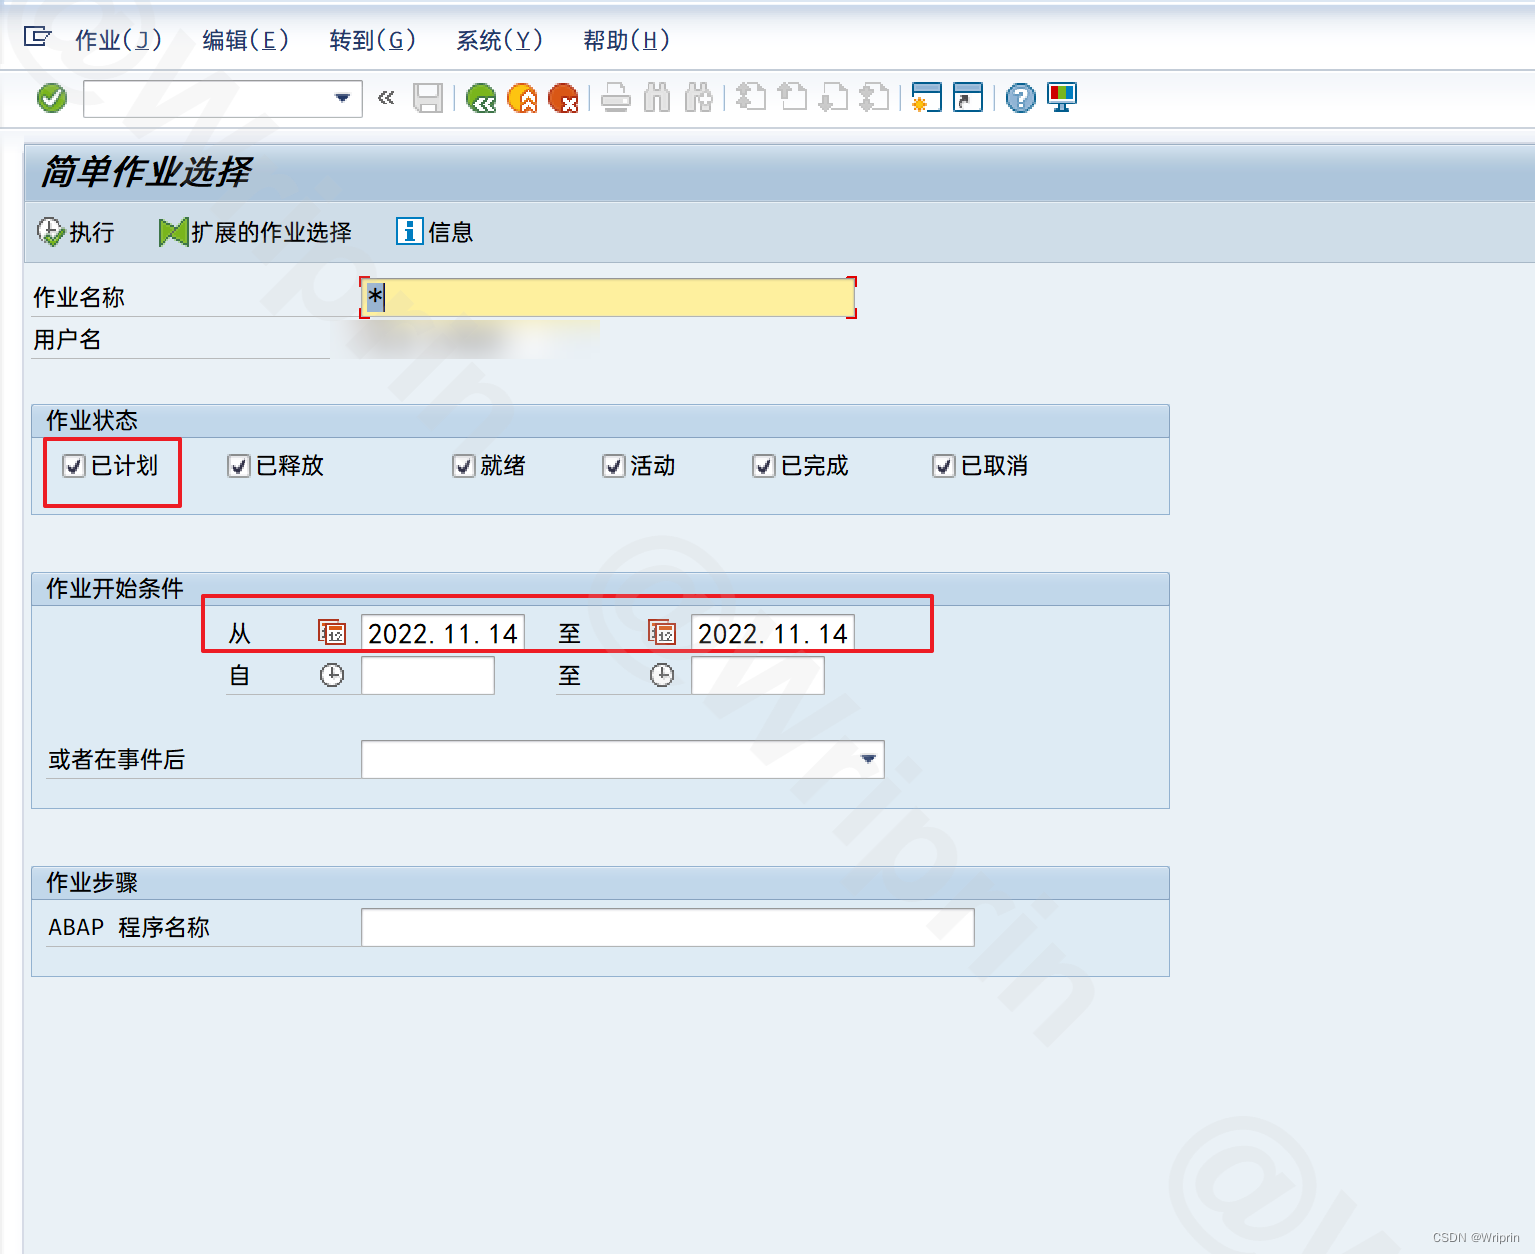Image resolution: width=1535 pixels, height=1254 pixels.
Task: Open the clock picker beside 自
Action: [x=332, y=674]
